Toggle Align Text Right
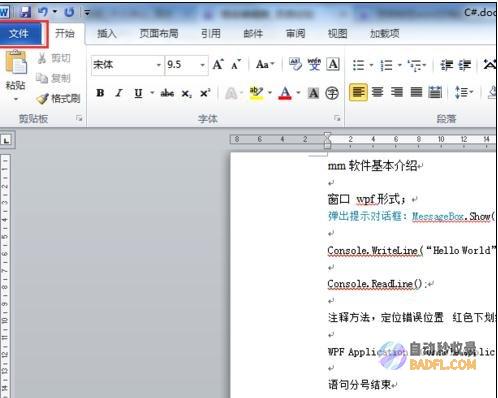 coord(397,92)
